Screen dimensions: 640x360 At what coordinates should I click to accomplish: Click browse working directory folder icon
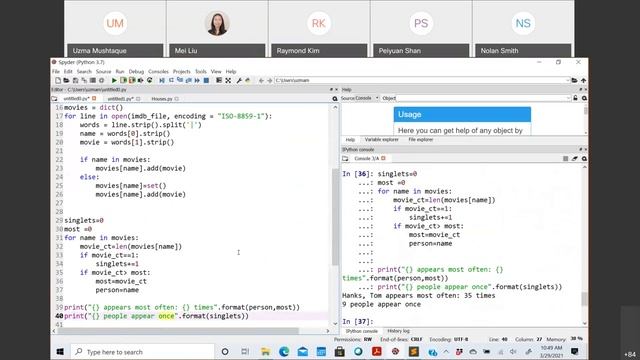(574, 80)
